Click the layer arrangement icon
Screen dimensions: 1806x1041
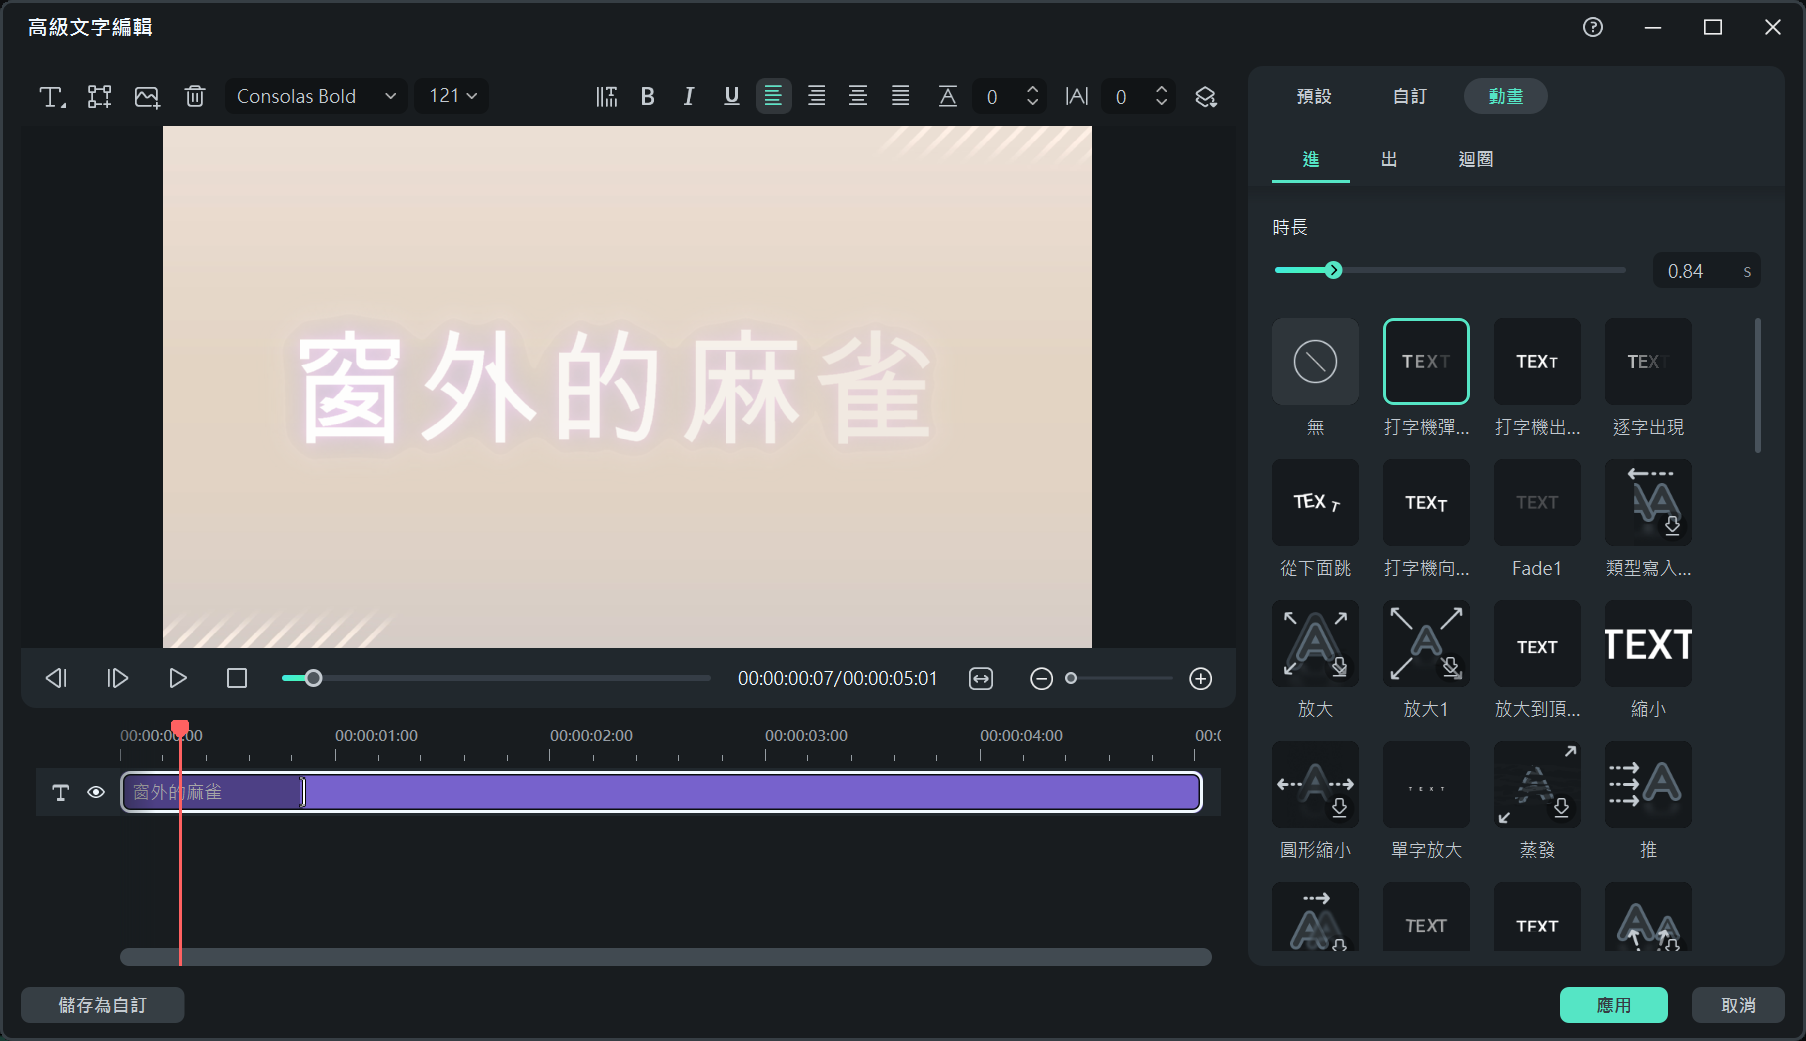click(x=1206, y=96)
